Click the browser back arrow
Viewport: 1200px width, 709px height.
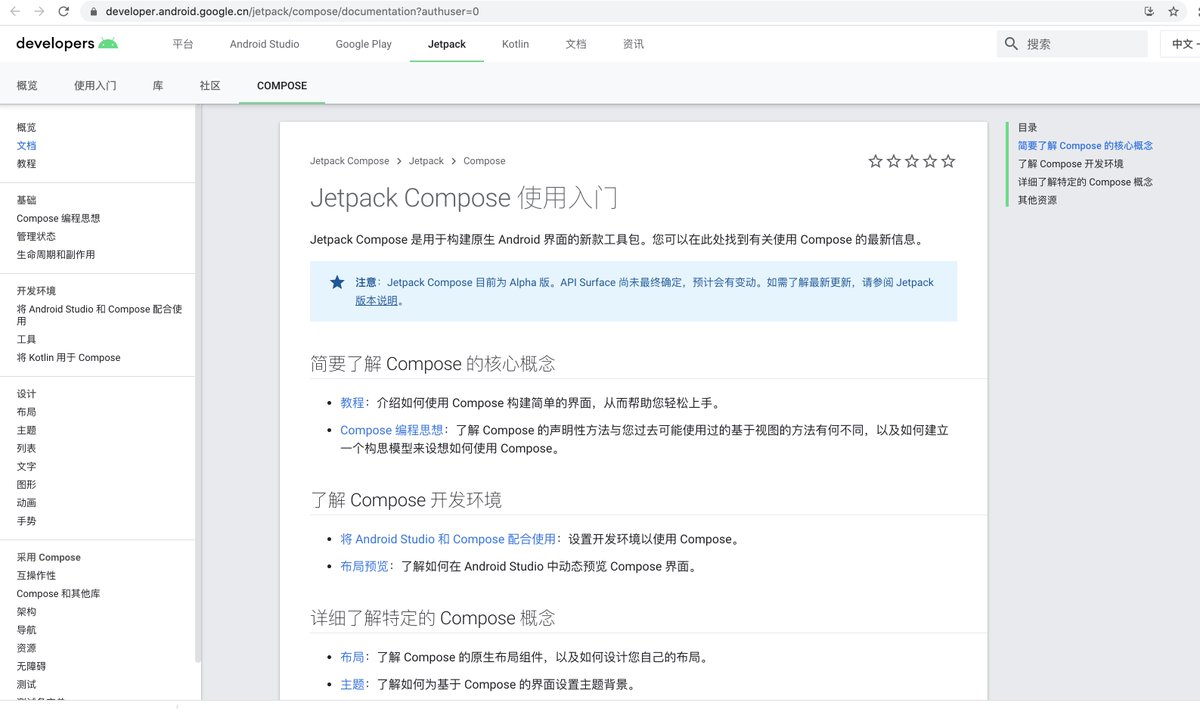[x=15, y=11]
